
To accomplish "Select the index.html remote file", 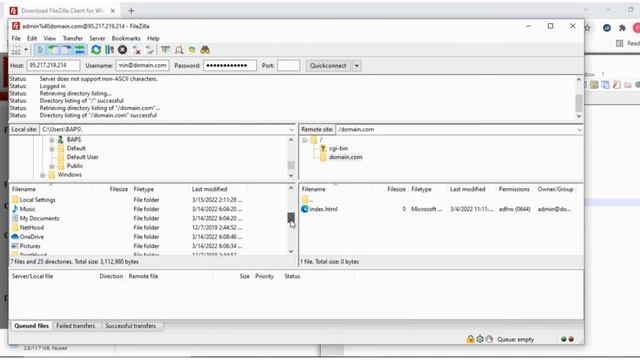I will [441, 209].
